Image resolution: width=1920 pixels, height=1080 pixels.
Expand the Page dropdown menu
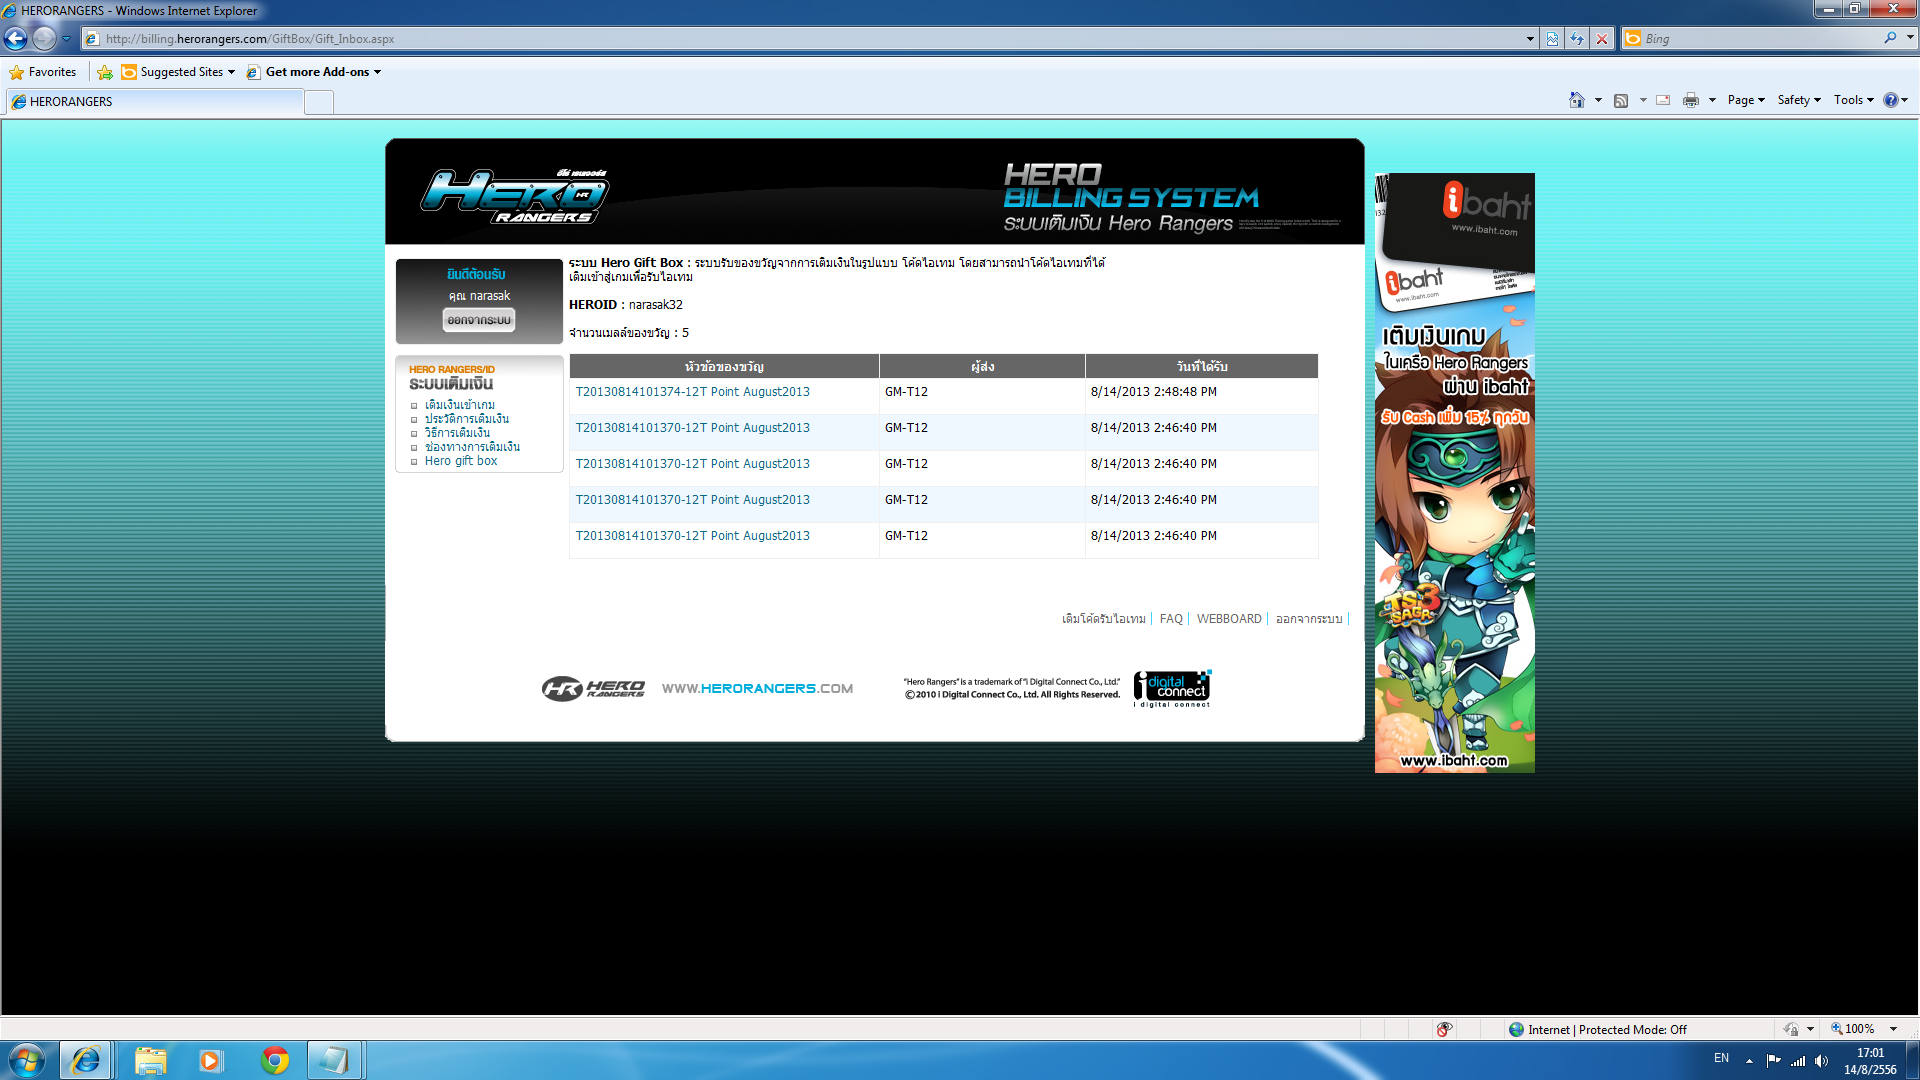(x=1746, y=100)
